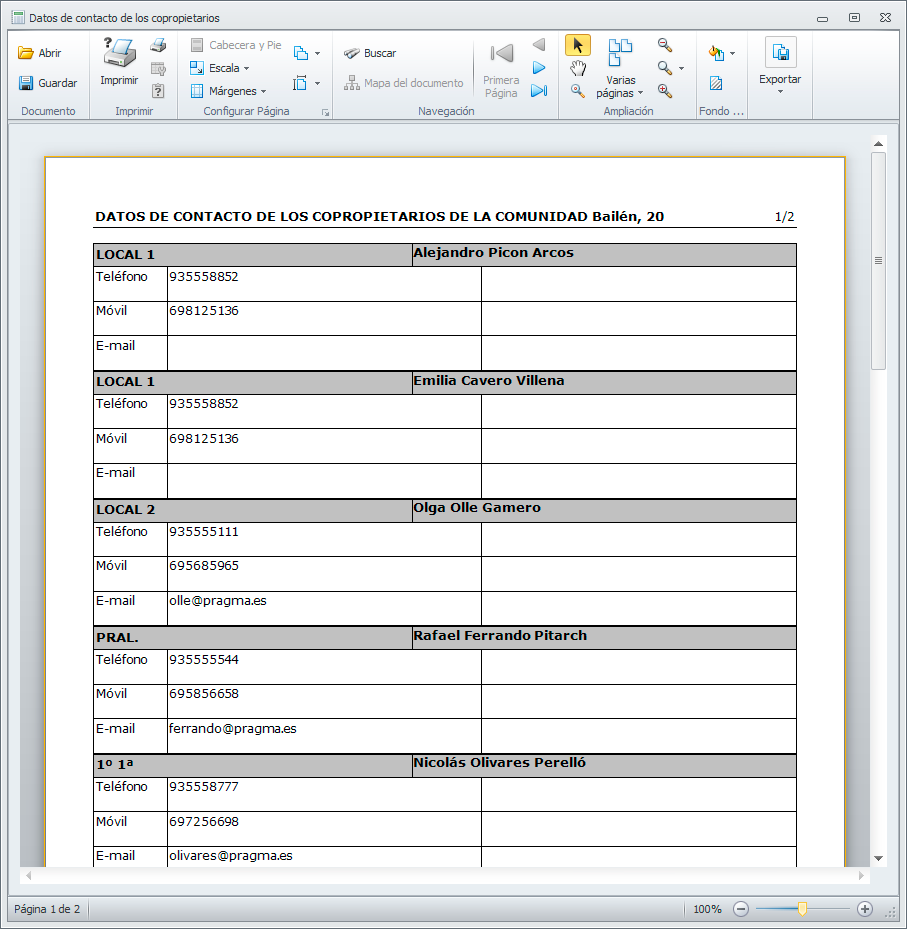907x929 pixels.
Task: Open the Exportar dropdown
Action: coord(780,65)
